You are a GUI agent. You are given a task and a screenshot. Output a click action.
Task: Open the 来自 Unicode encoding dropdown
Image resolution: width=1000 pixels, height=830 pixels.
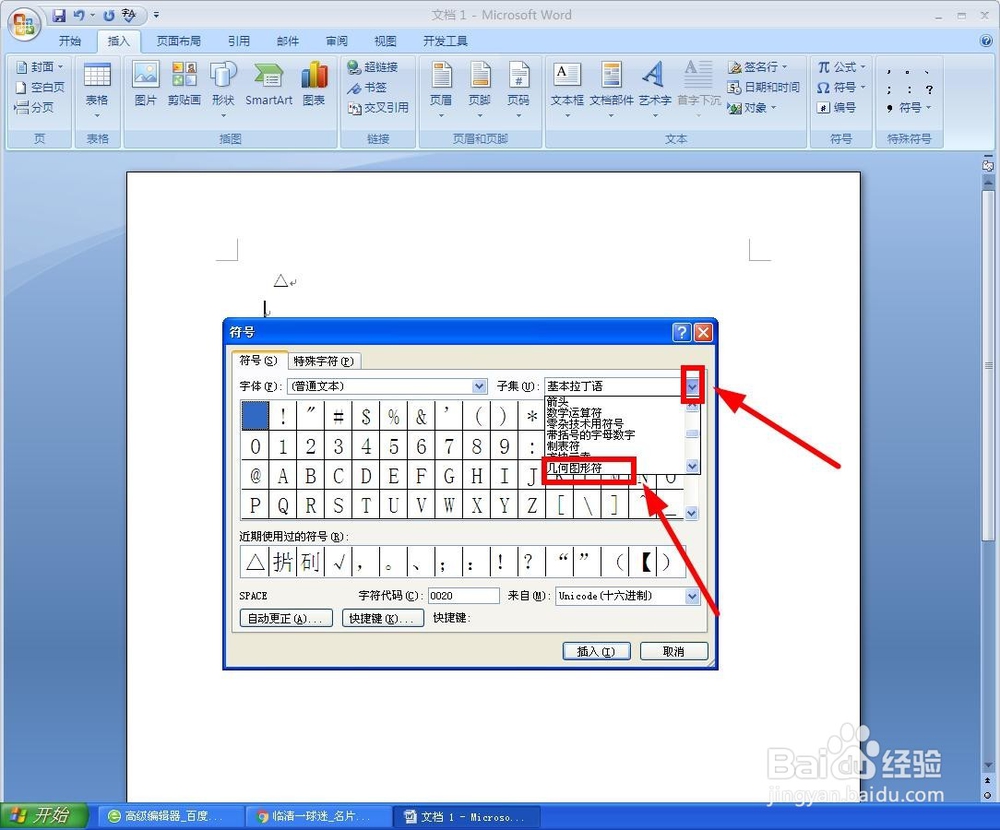click(692, 597)
